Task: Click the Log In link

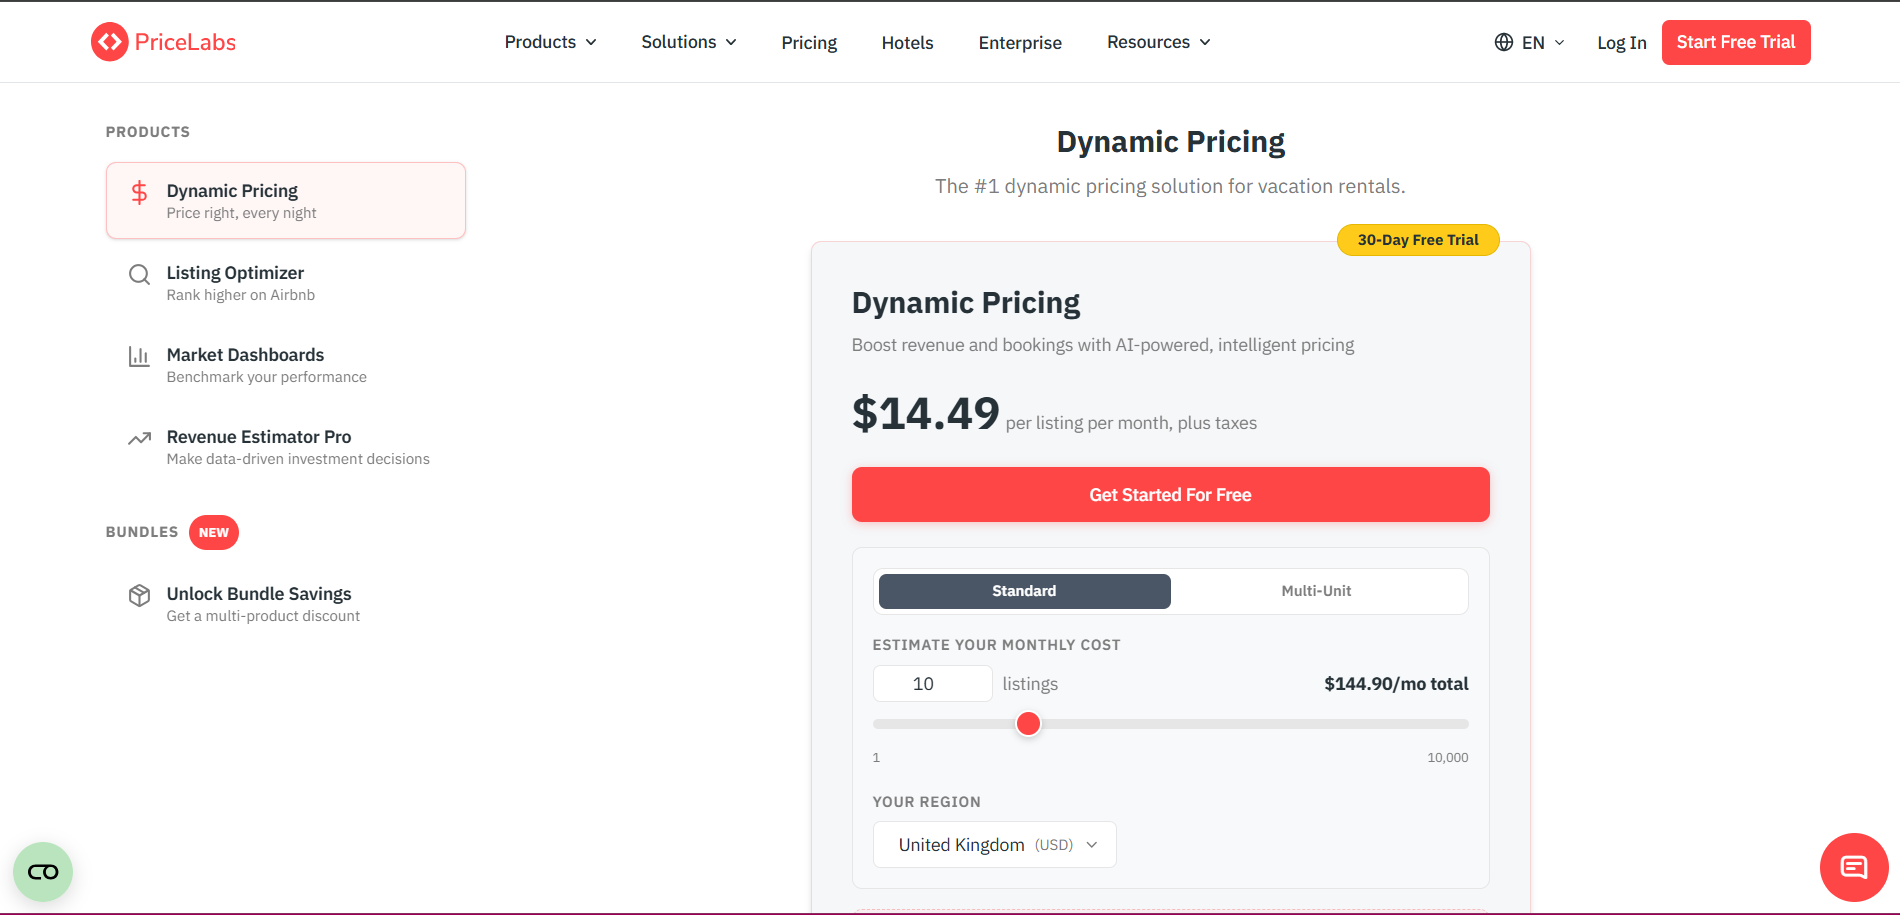Action: (x=1621, y=43)
